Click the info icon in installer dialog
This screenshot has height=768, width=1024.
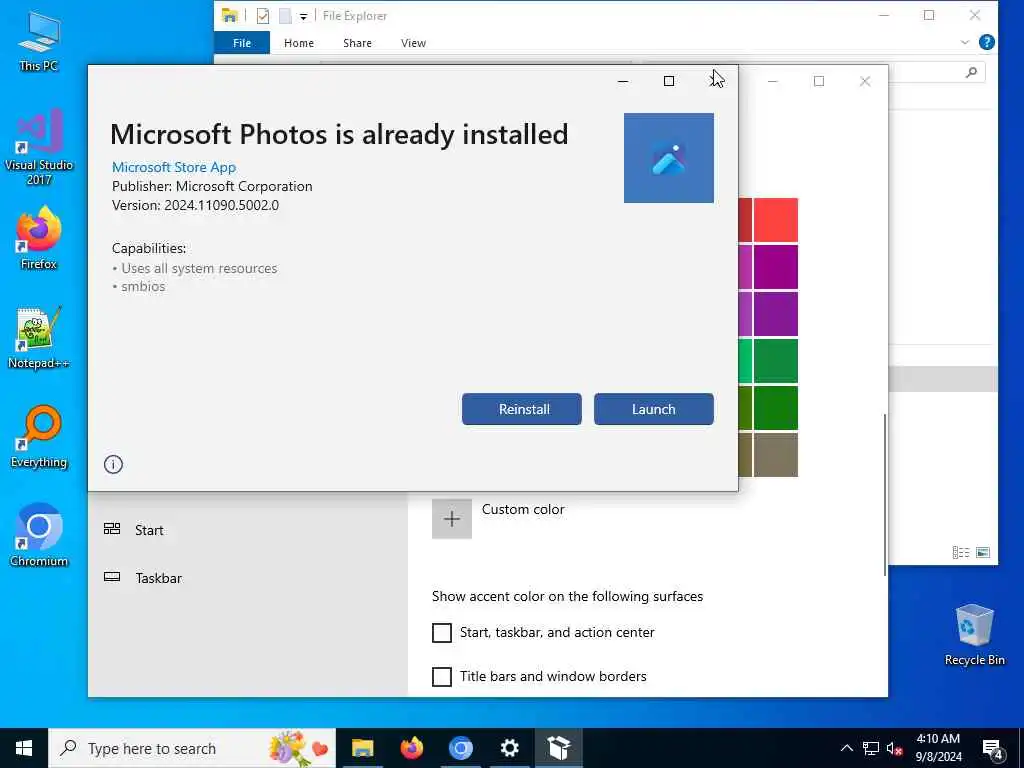(113, 464)
